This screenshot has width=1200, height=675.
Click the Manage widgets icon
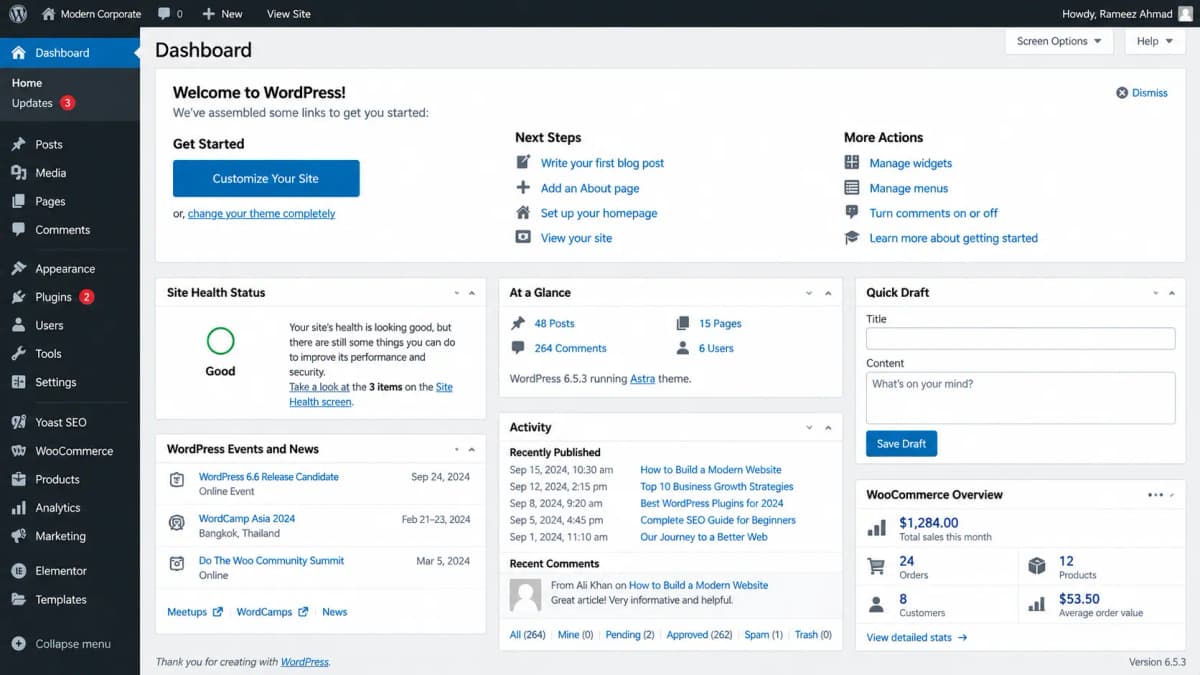click(x=852, y=162)
